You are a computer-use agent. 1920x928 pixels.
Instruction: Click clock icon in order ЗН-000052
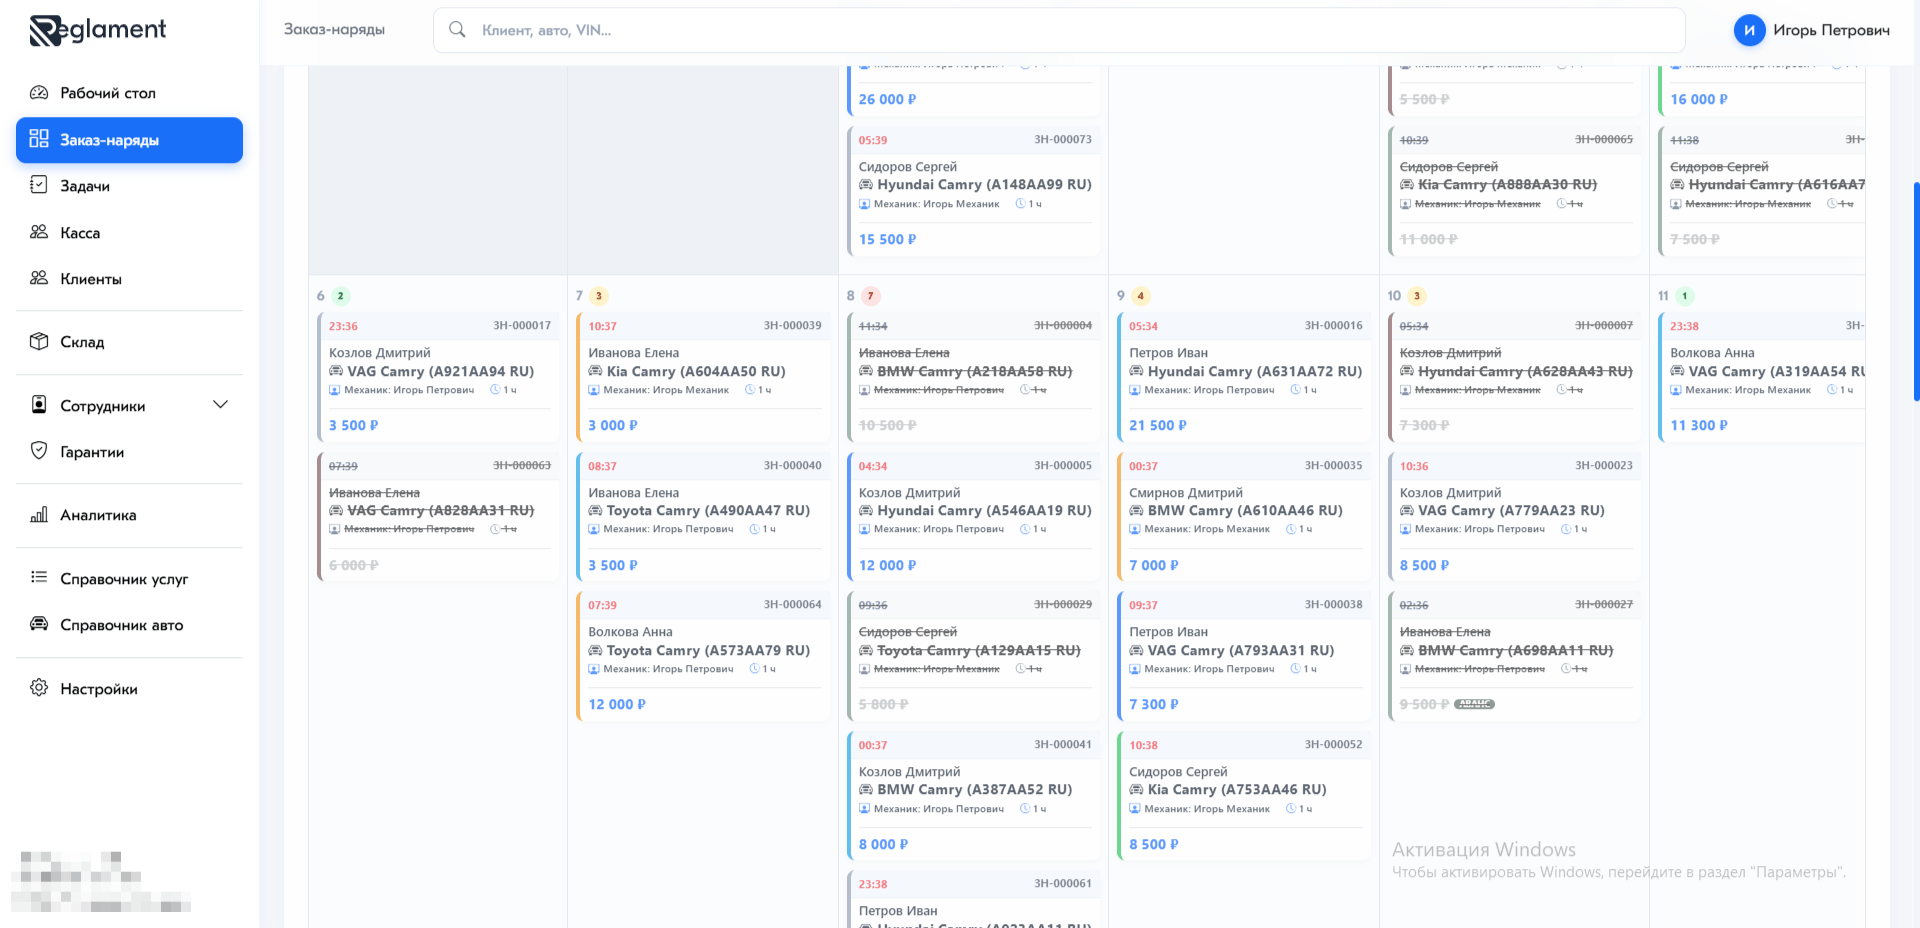pos(1291,809)
